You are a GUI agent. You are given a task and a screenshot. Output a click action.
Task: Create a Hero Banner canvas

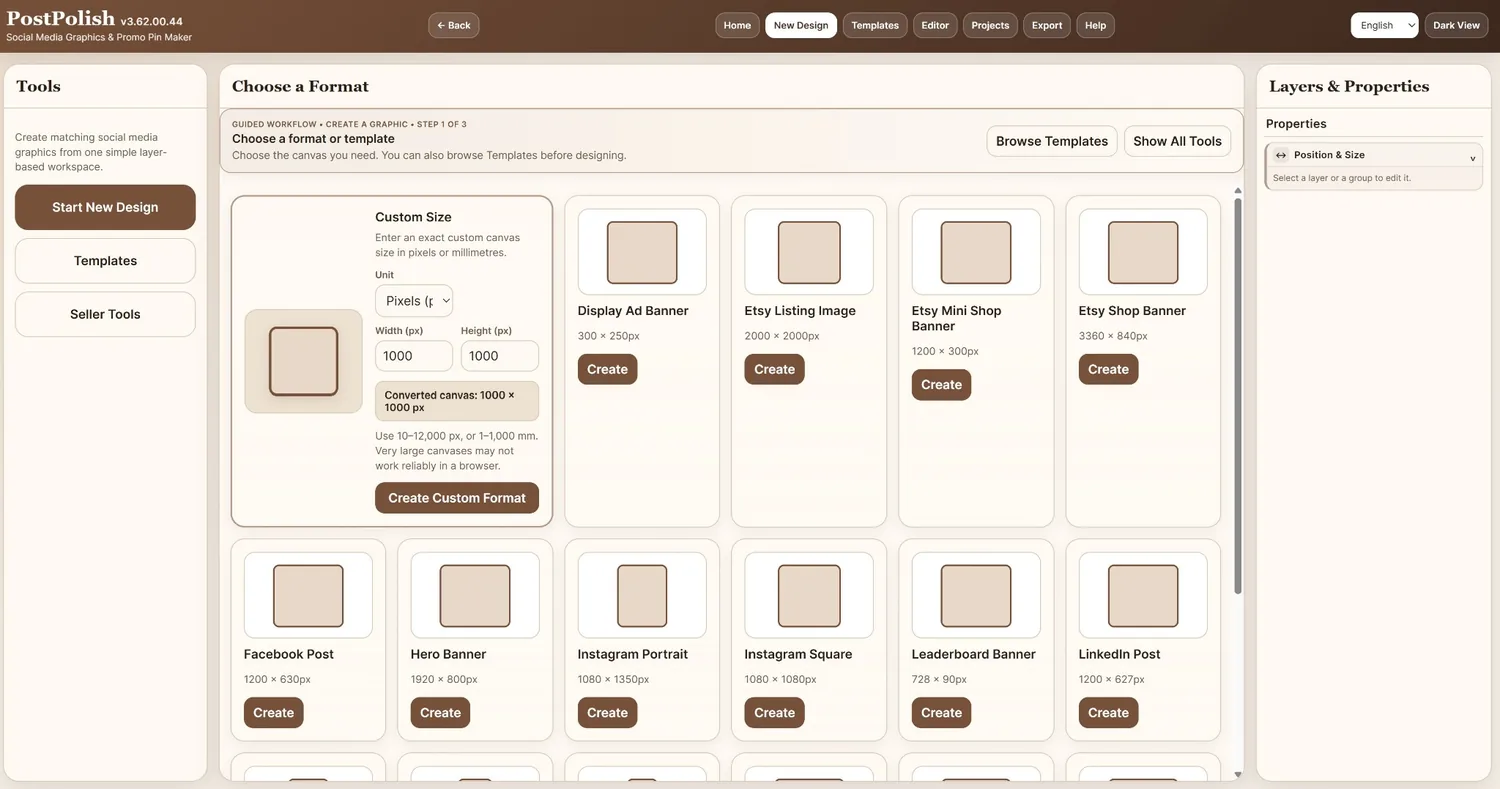click(x=440, y=713)
